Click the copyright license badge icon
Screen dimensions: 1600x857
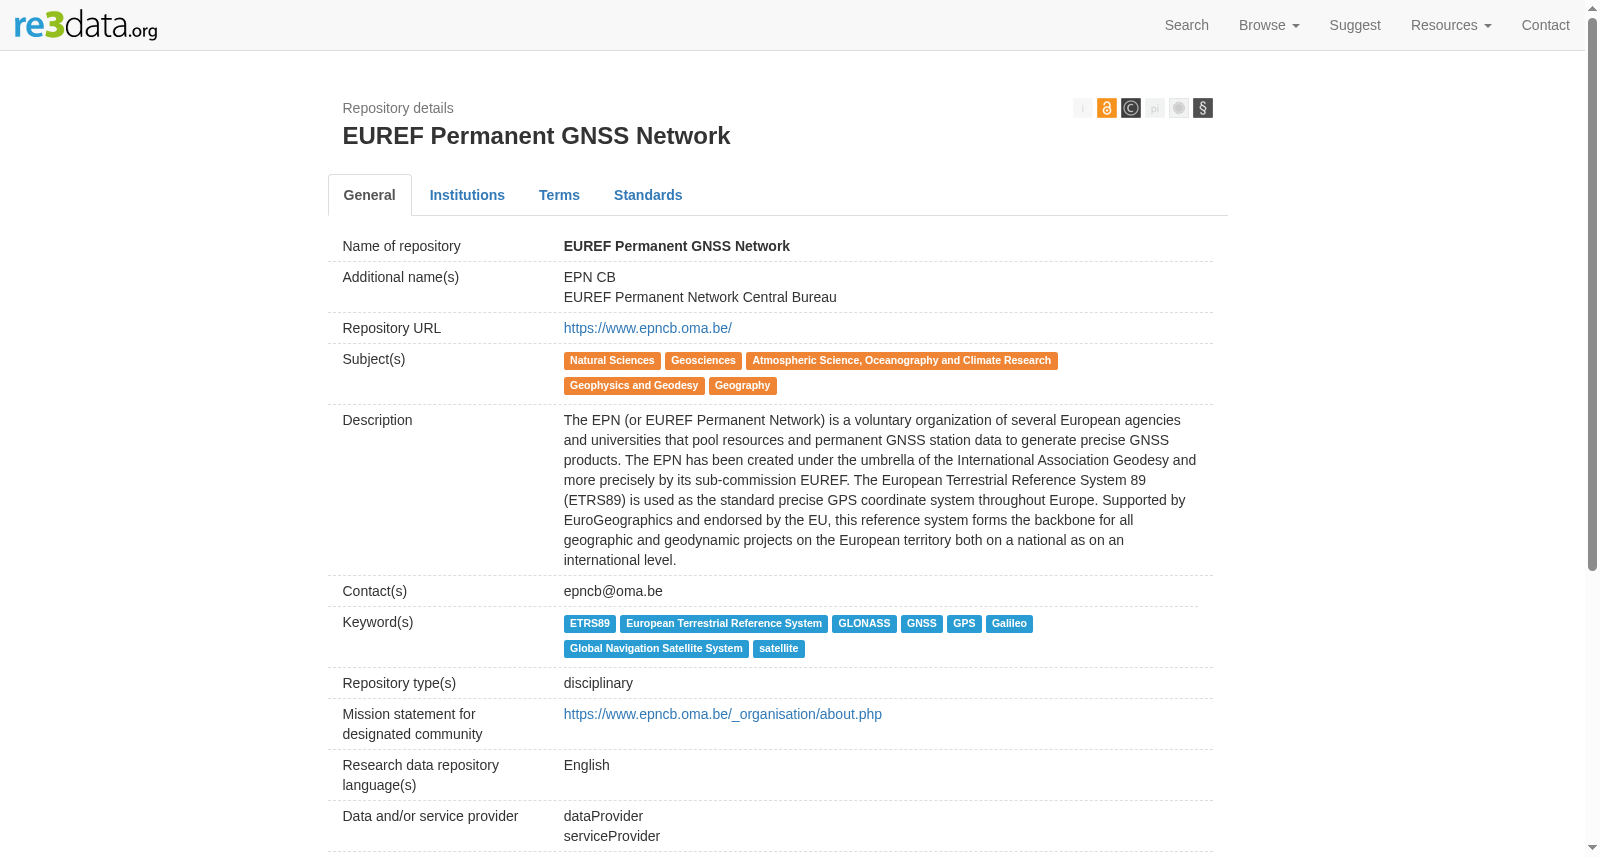click(1130, 108)
